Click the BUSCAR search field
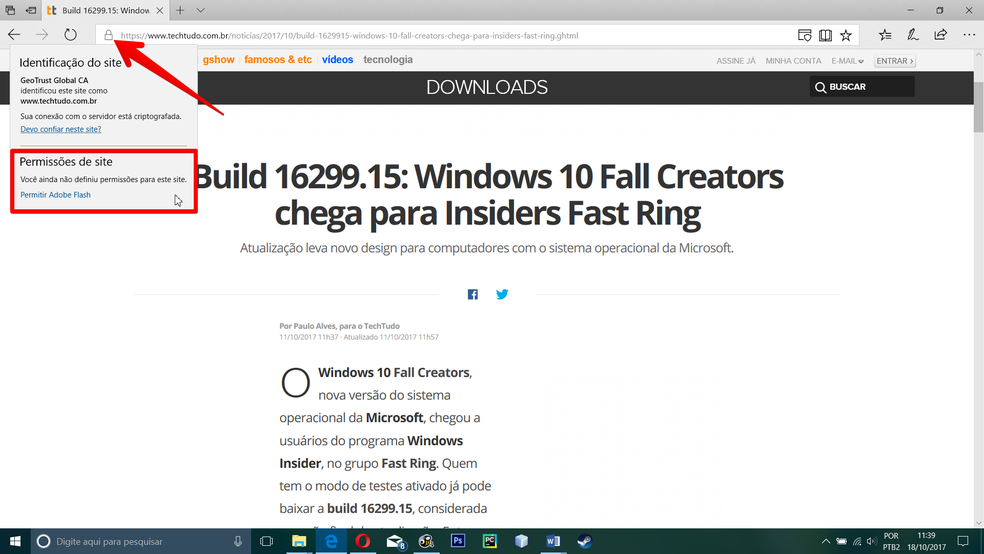Screen dimensions: 984x554 coord(862,87)
